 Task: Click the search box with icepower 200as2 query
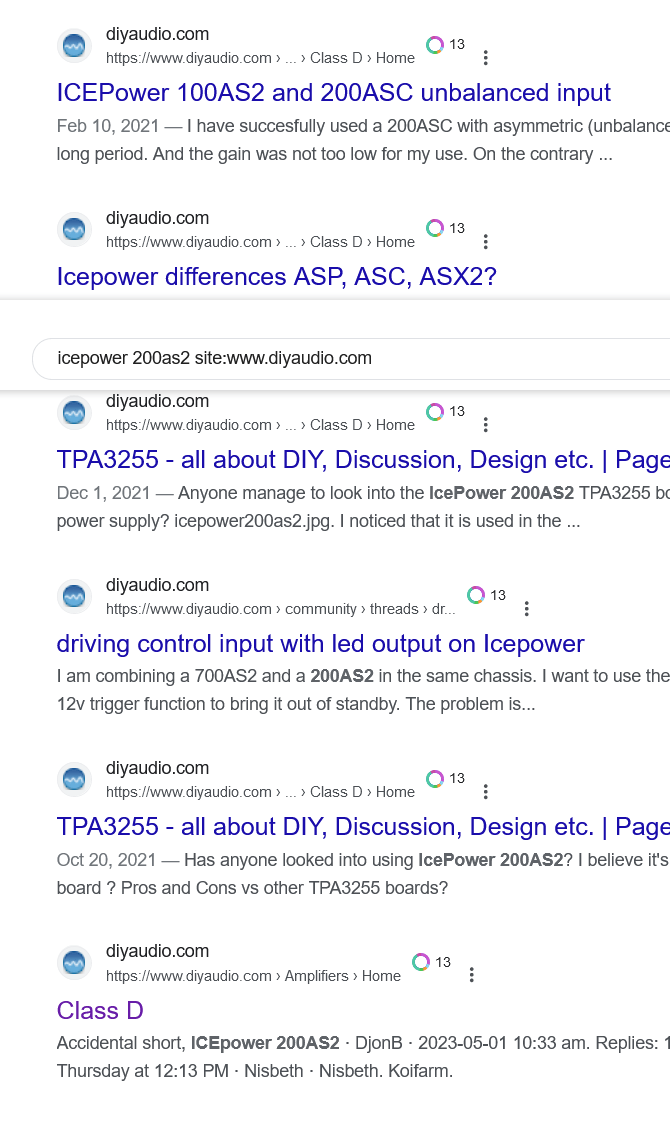pos(351,358)
